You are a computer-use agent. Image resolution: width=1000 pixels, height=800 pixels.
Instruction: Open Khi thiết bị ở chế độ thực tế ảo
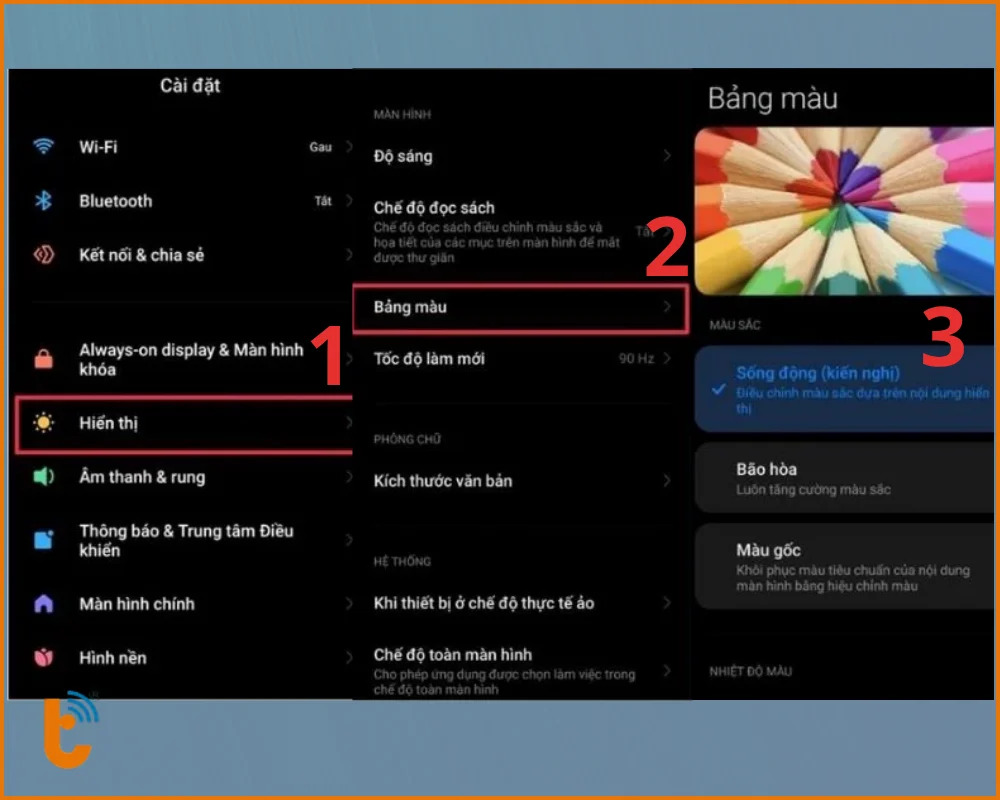click(x=522, y=603)
